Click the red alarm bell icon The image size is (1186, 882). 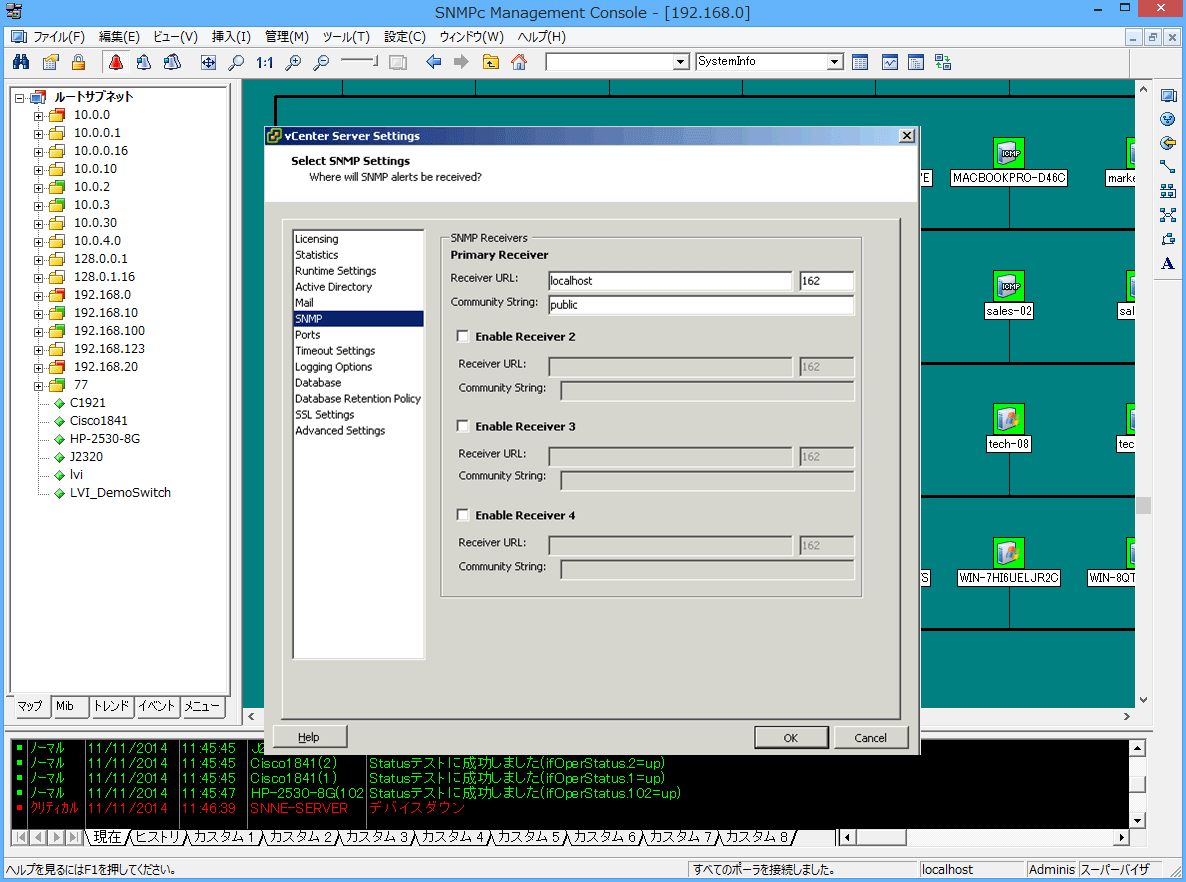point(116,62)
